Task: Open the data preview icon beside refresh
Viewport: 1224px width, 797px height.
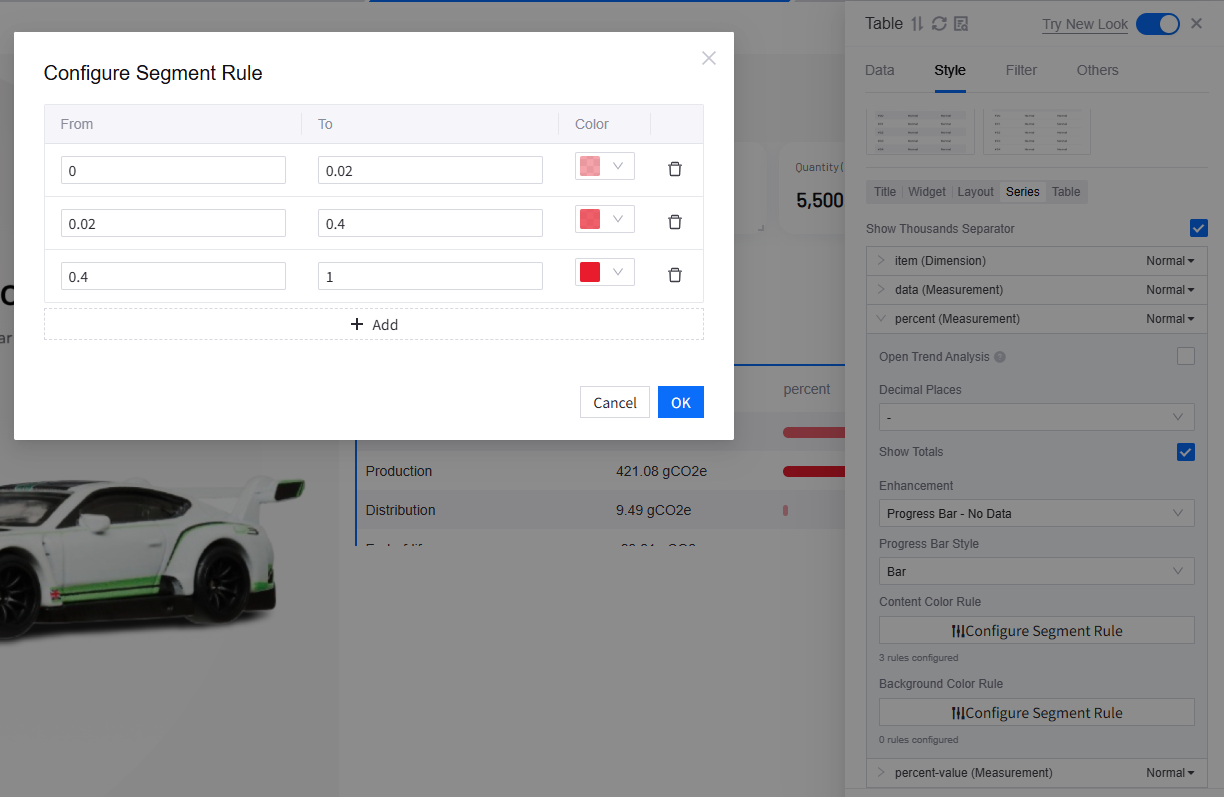Action: (961, 24)
